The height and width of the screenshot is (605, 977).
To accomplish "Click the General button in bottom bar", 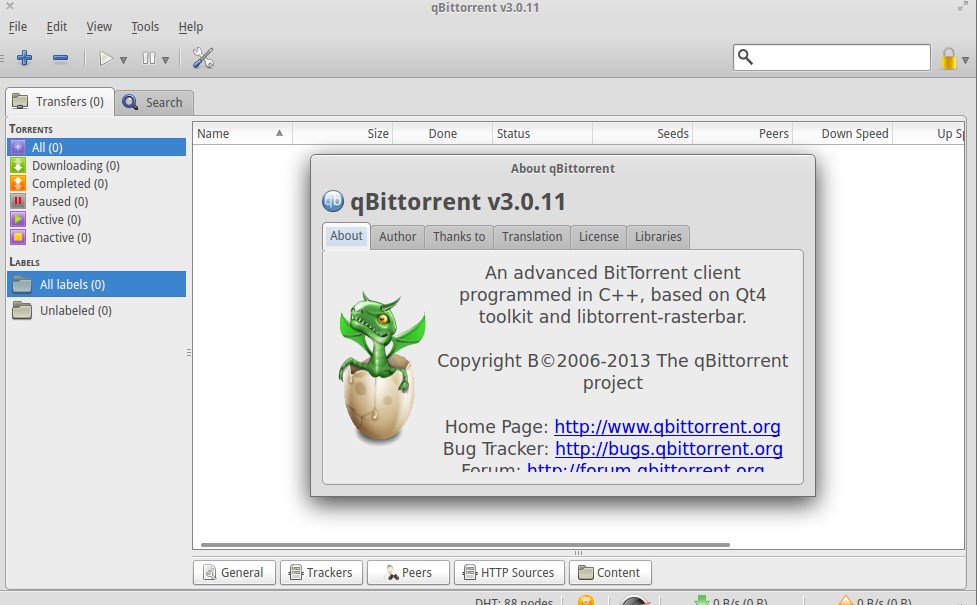I will 234,573.
